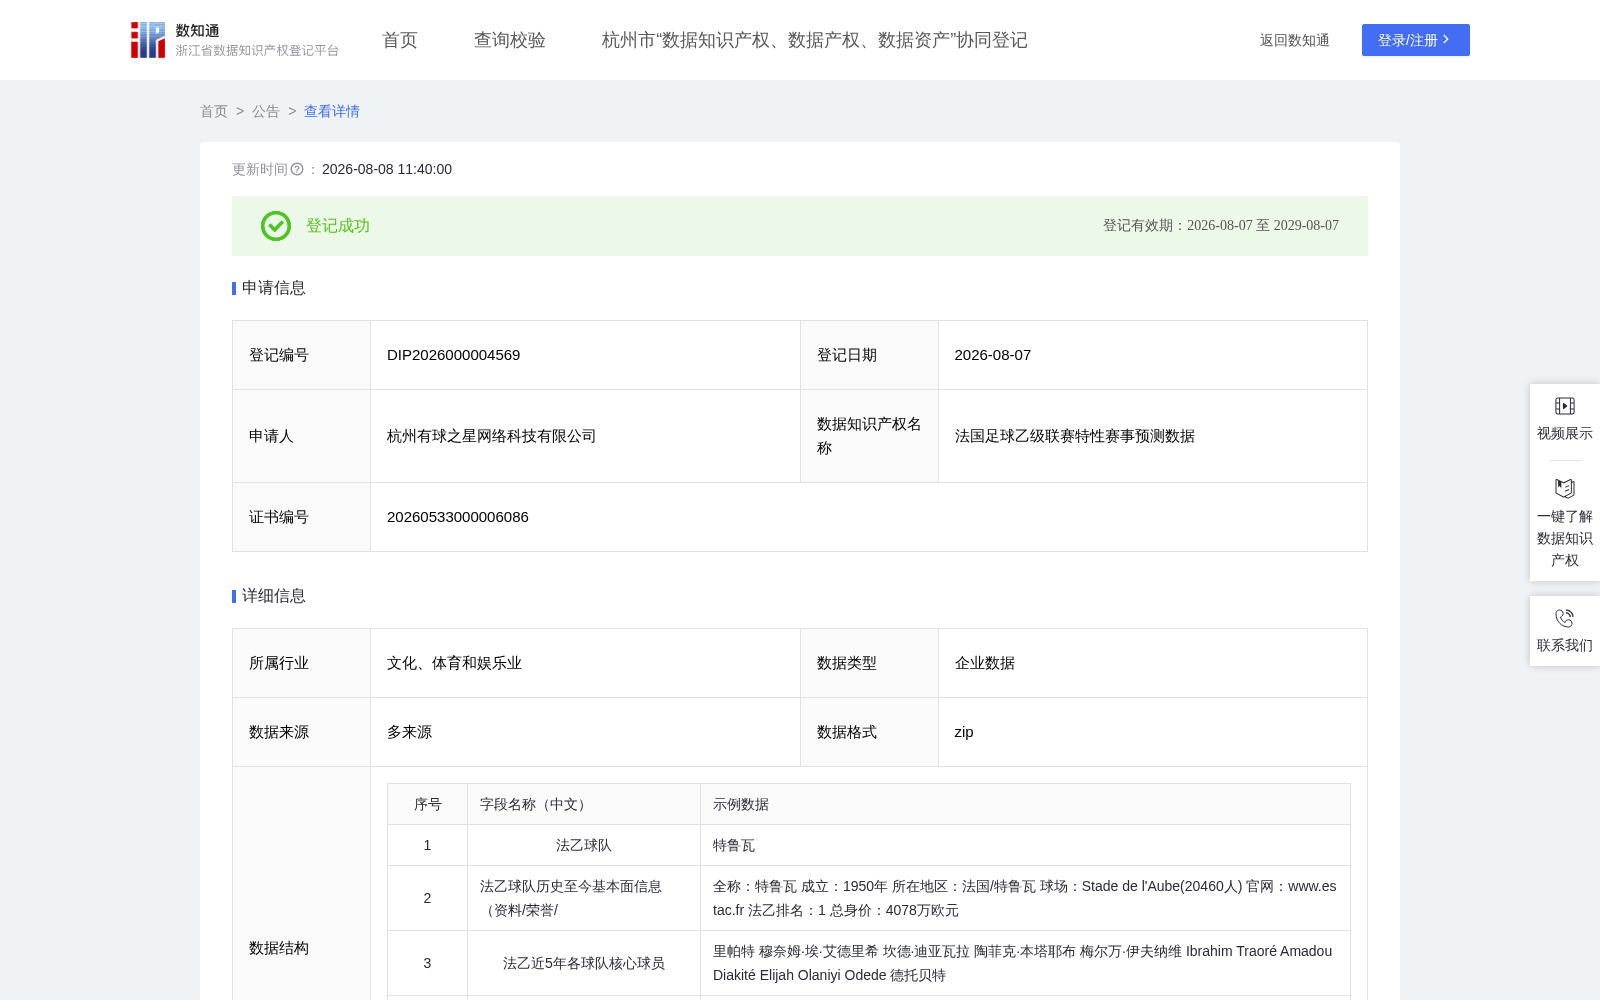Image resolution: width=1600 pixels, height=1000 pixels.
Task: Click the 登记成功 status text
Action: pyautogui.click(x=338, y=226)
